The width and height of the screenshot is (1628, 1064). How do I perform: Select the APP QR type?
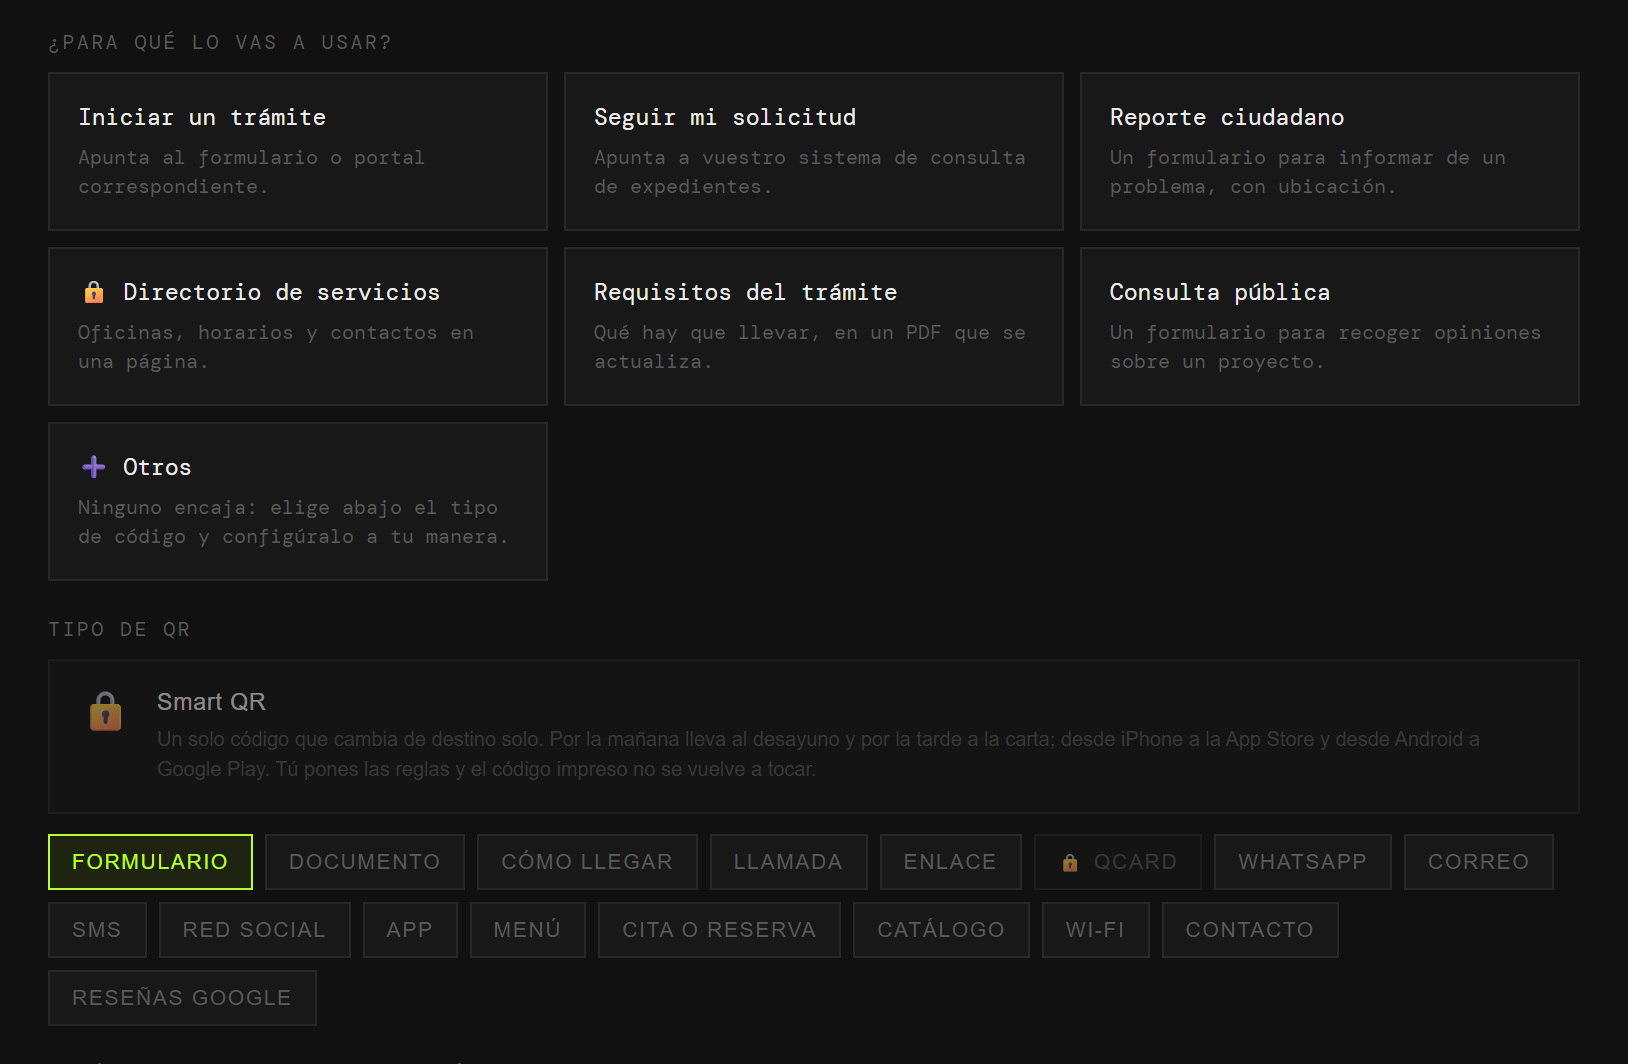(x=410, y=930)
